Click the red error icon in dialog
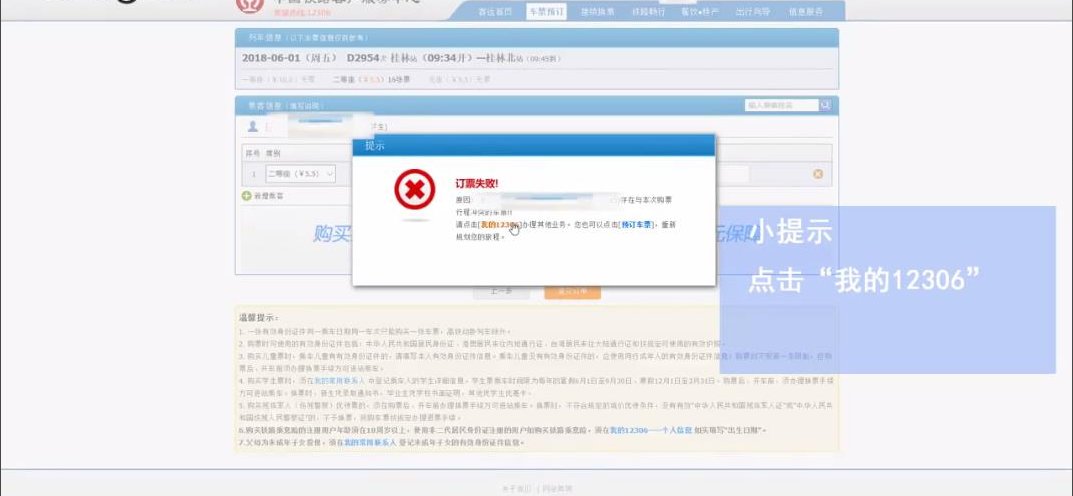 point(415,190)
